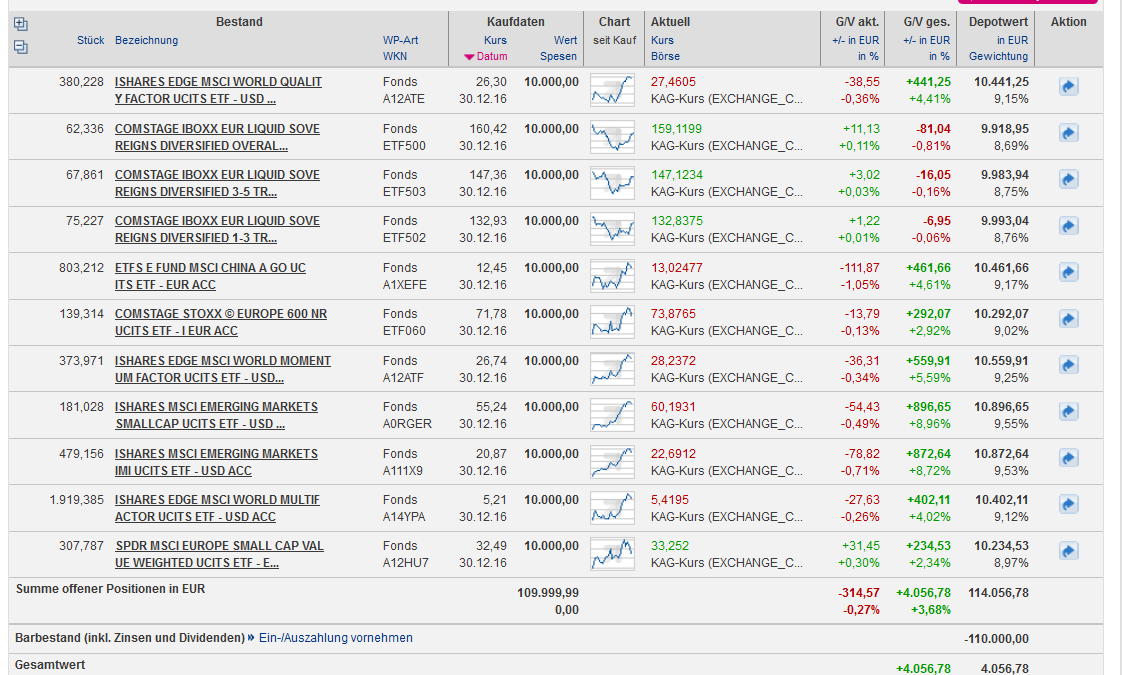Click action icon for iShares World Momentum row

click(1068, 366)
